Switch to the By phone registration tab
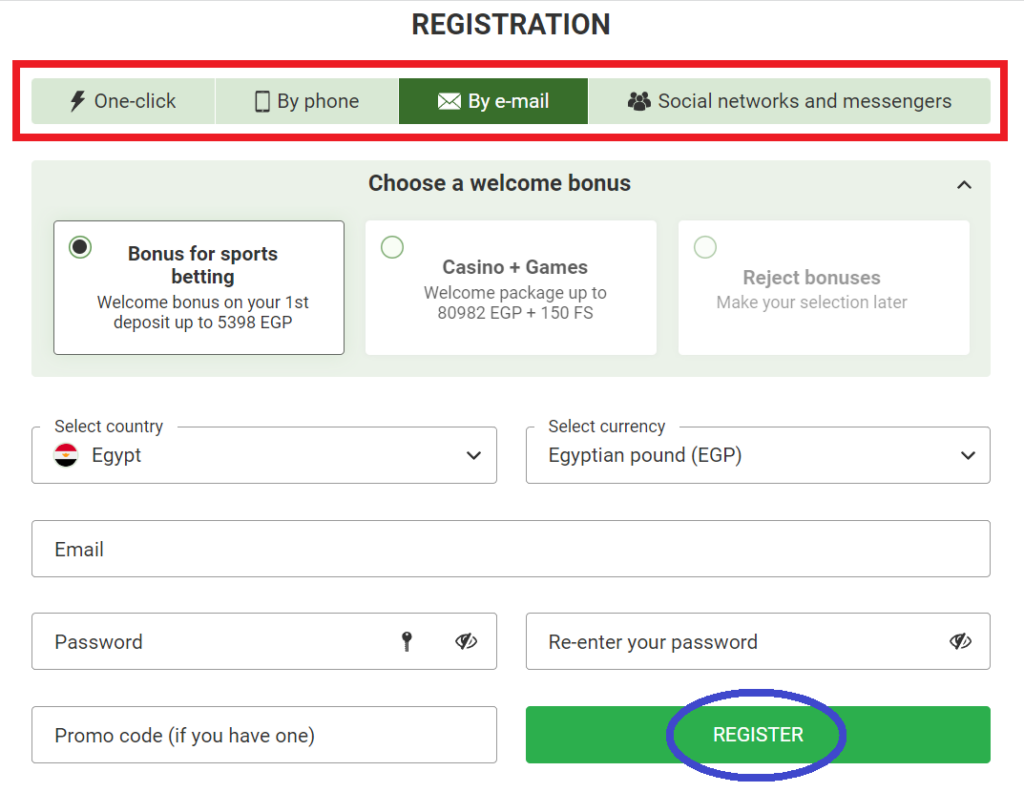This screenshot has height=792, width=1024. pos(307,101)
